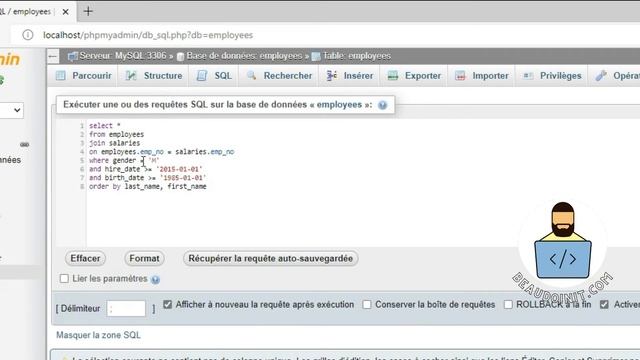Click the Opérations wrench icon
The height and width of the screenshot is (360, 640).
[601, 76]
